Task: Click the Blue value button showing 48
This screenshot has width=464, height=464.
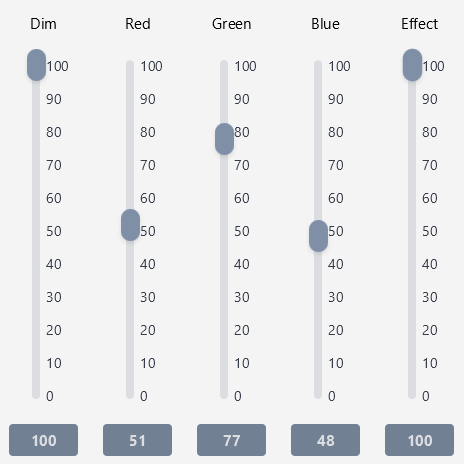Action: [326, 440]
